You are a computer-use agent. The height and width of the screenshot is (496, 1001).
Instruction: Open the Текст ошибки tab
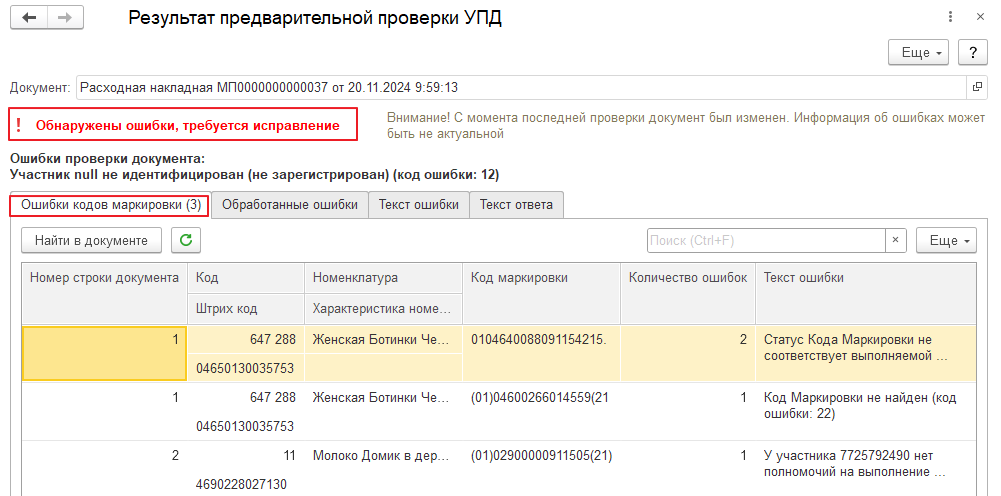point(419,204)
